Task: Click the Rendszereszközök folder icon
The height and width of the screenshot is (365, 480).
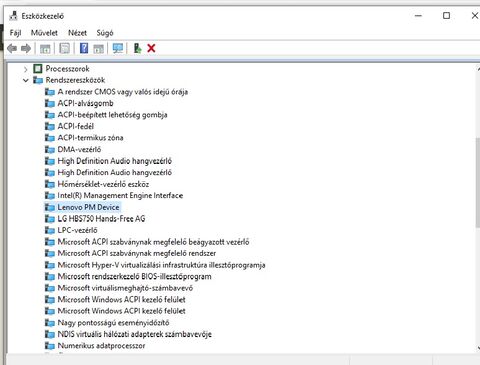Action: click(38, 80)
